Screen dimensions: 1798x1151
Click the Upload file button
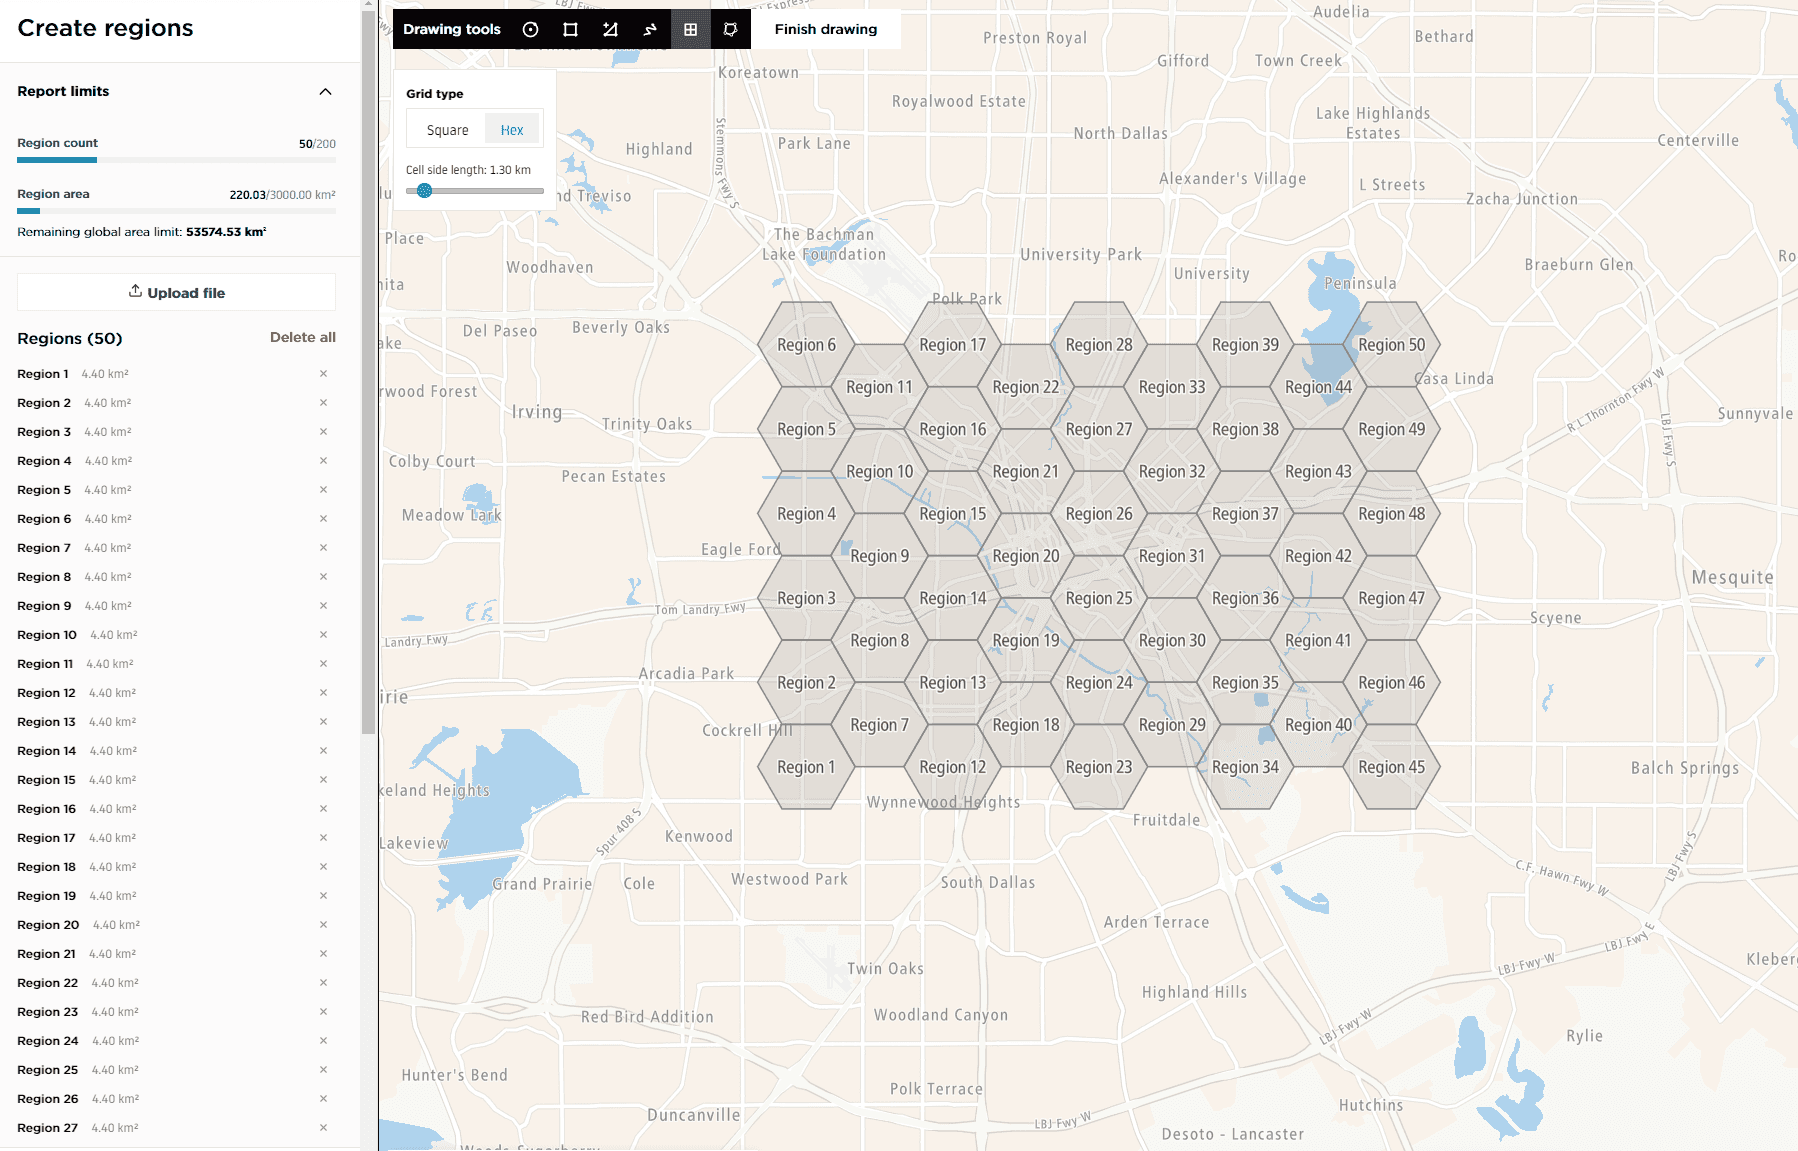tap(177, 293)
